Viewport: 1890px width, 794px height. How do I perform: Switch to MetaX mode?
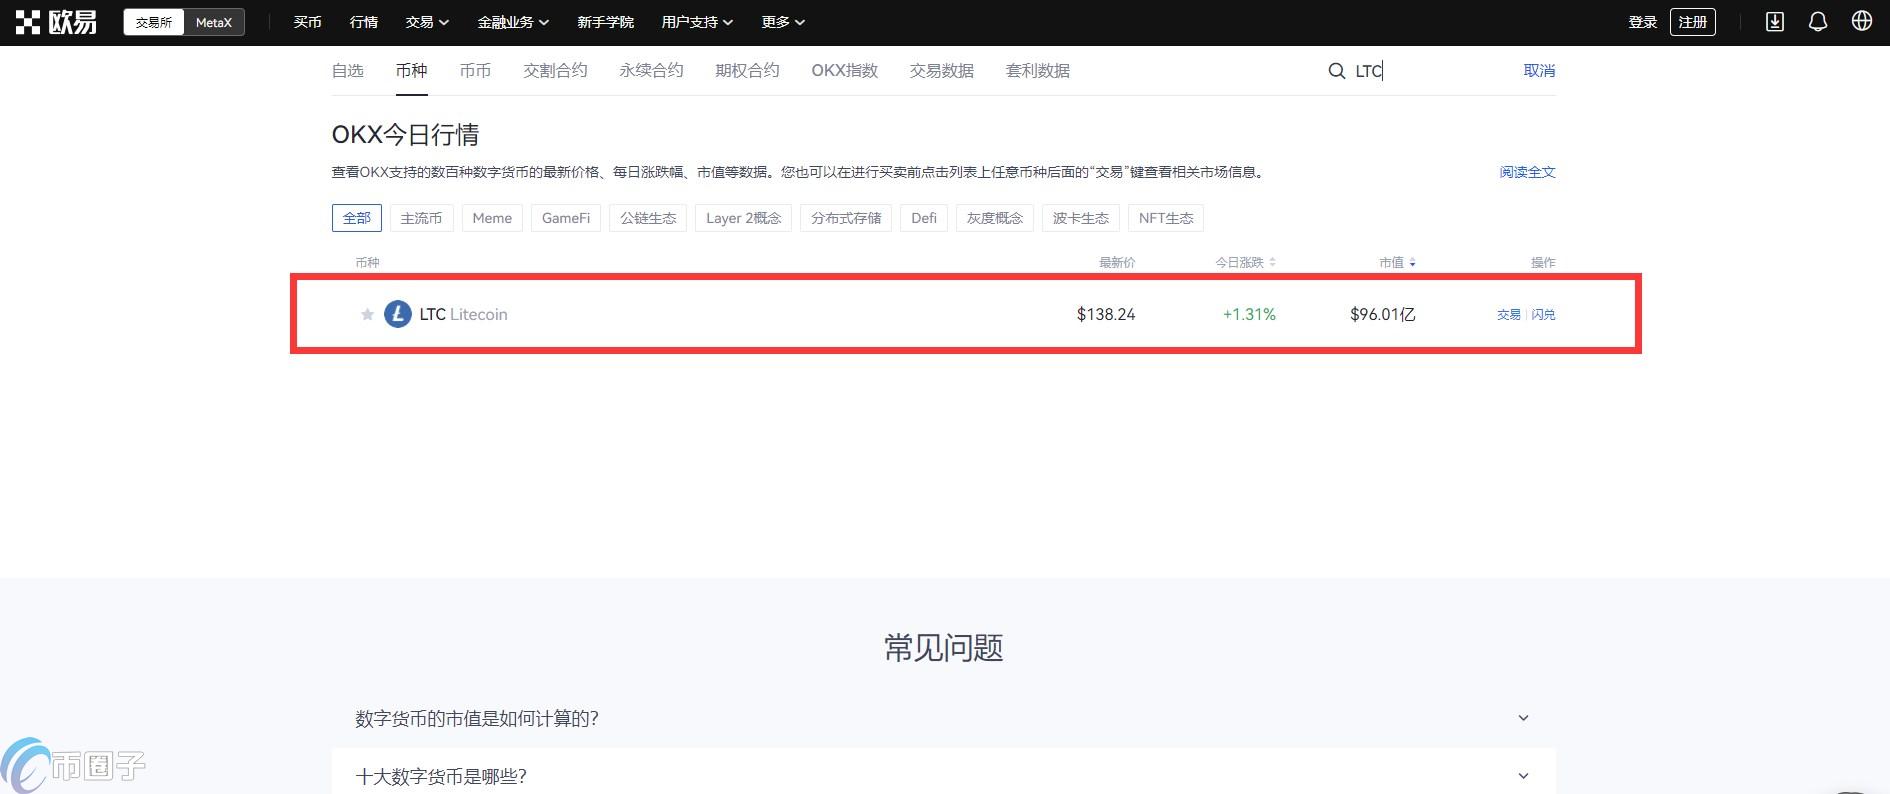(x=214, y=22)
